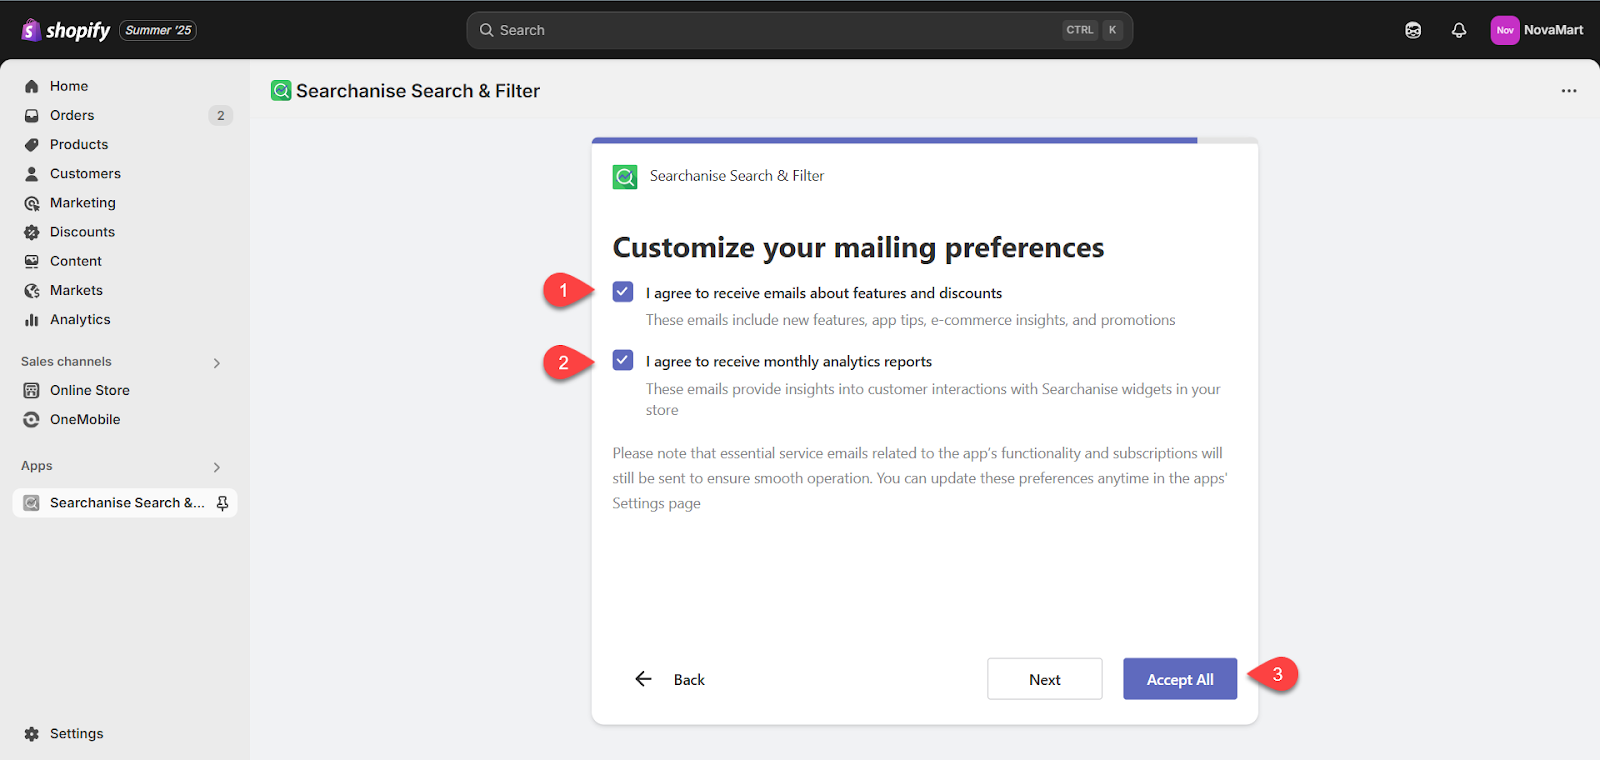Image resolution: width=1600 pixels, height=760 pixels.
Task: Click the Next button
Action: (1045, 679)
